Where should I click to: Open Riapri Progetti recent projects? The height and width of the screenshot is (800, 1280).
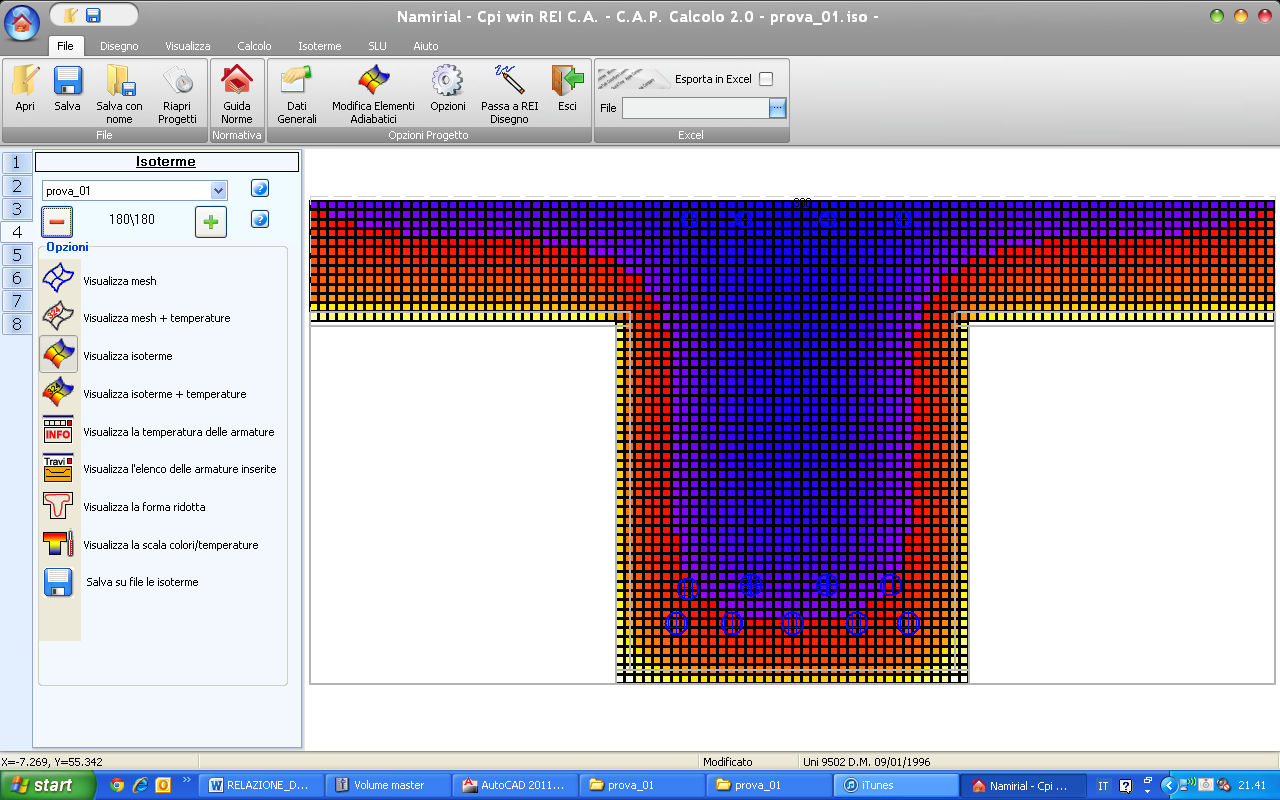(178, 94)
